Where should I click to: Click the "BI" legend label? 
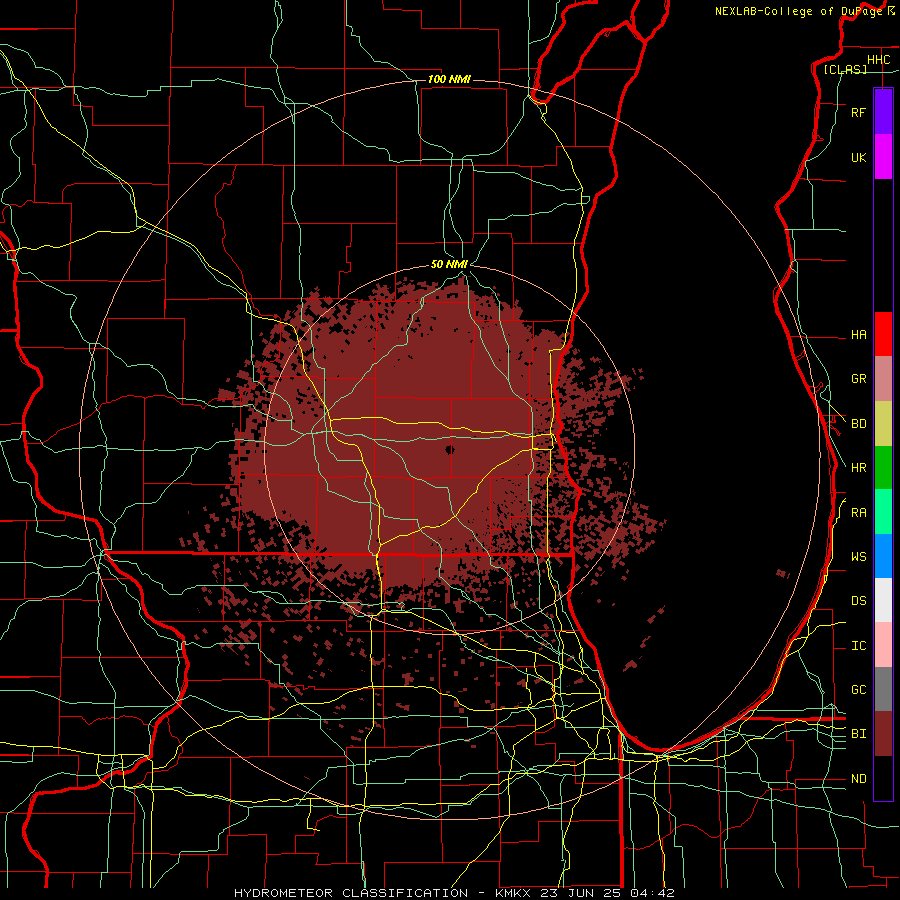(x=858, y=734)
